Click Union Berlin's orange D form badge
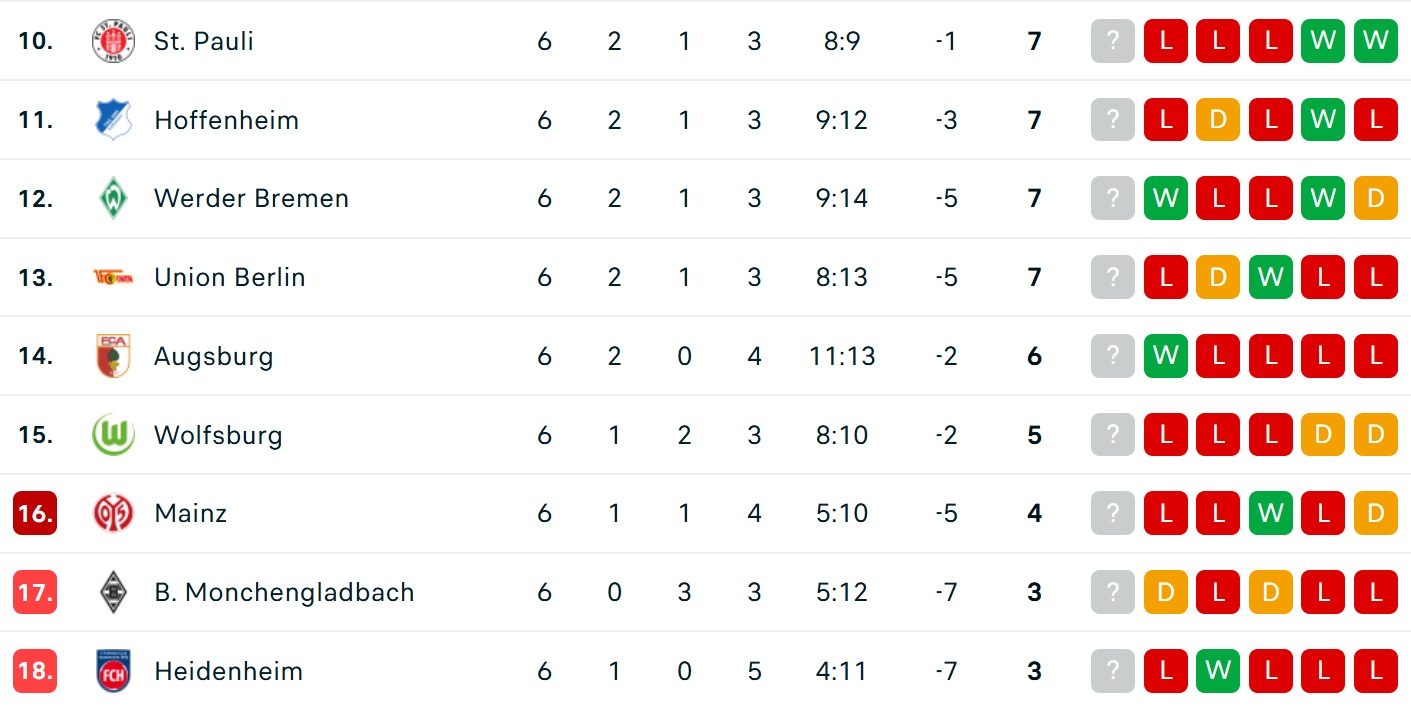 coord(1218,277)
